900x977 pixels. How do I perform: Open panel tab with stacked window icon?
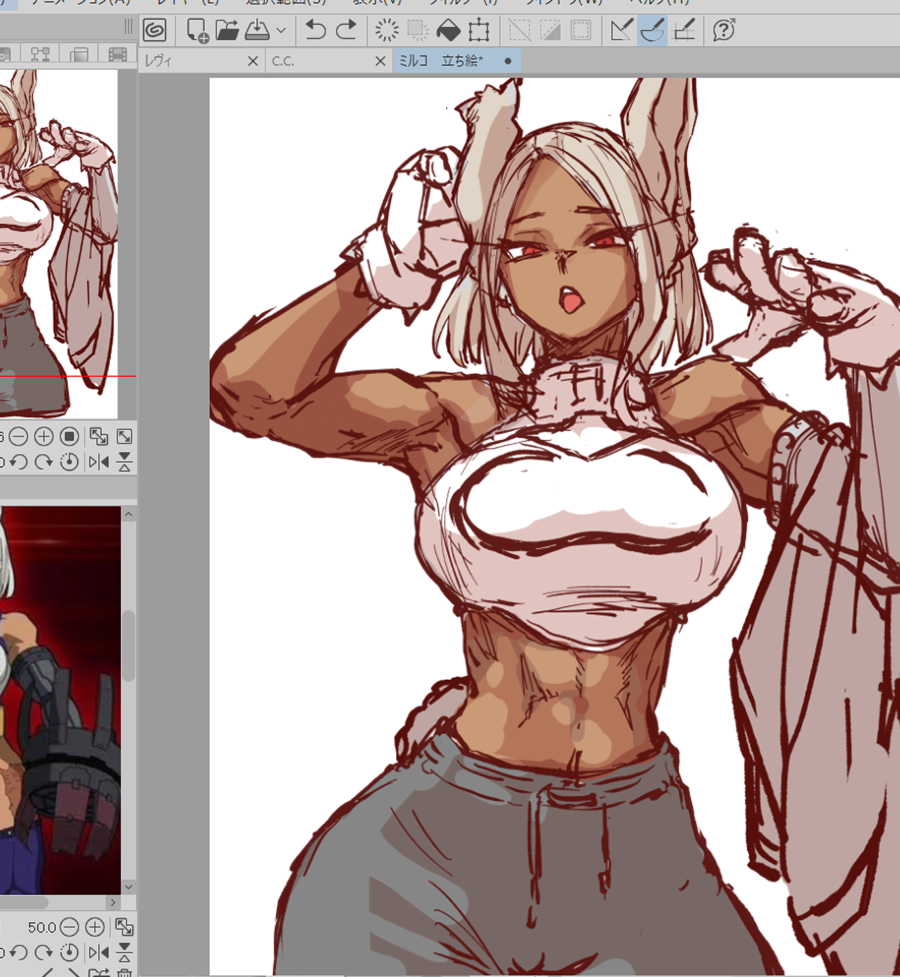pos(79,54)
